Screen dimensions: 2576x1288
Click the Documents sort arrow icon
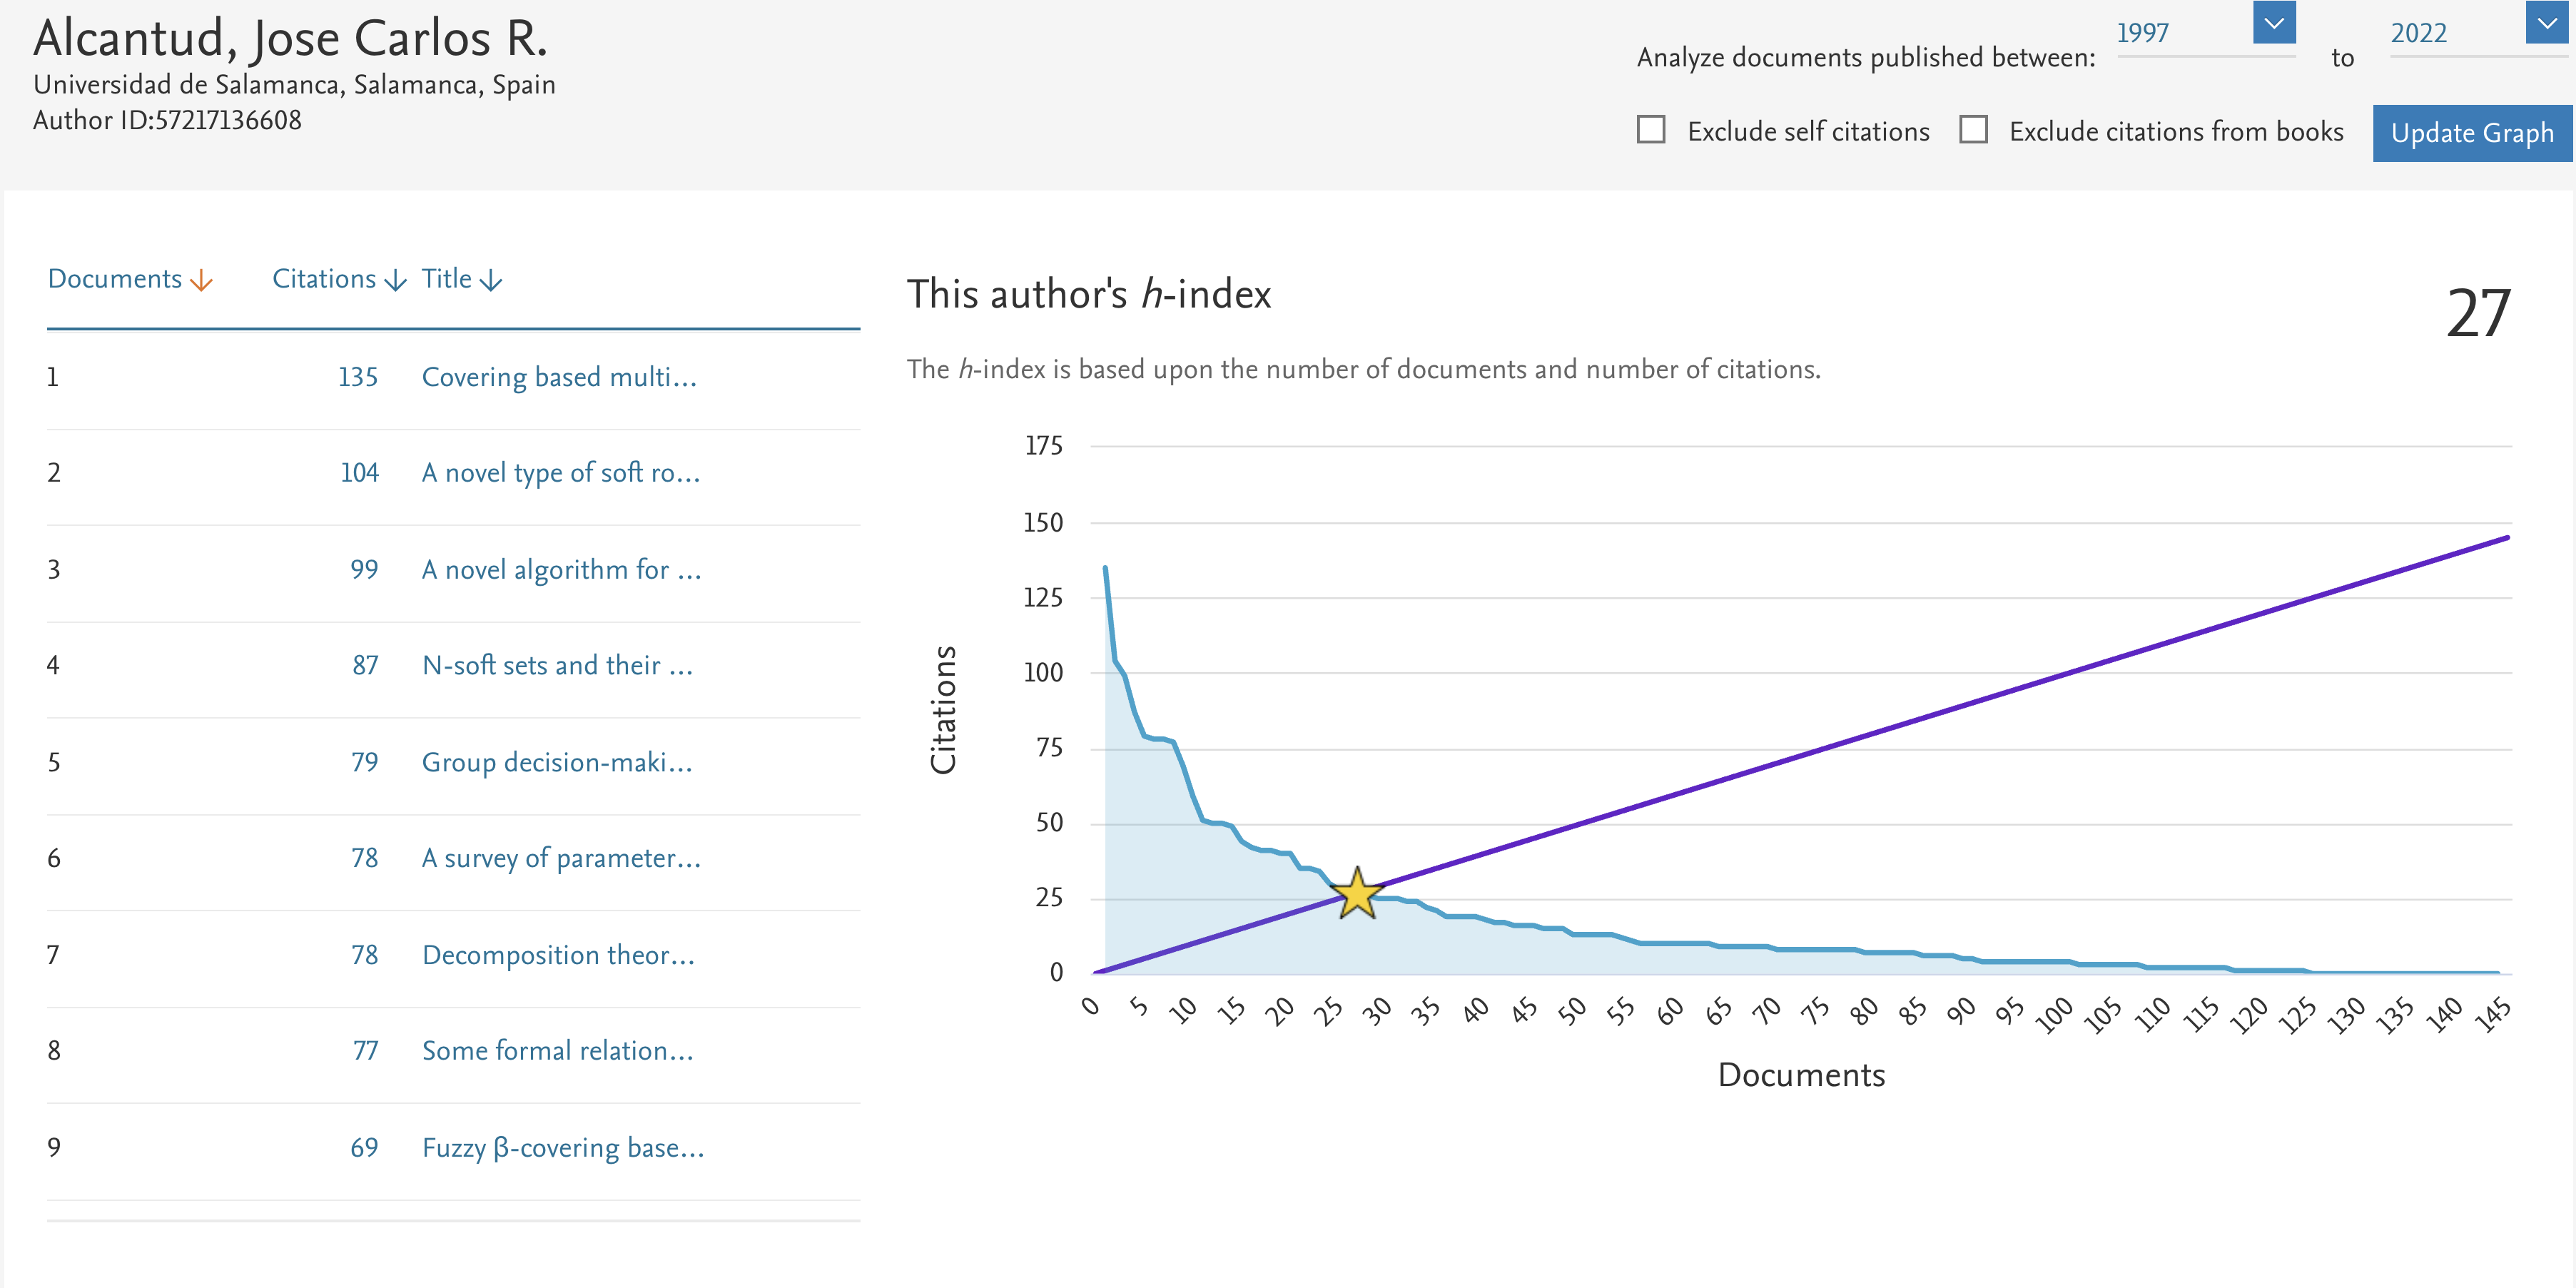[201, 281]
